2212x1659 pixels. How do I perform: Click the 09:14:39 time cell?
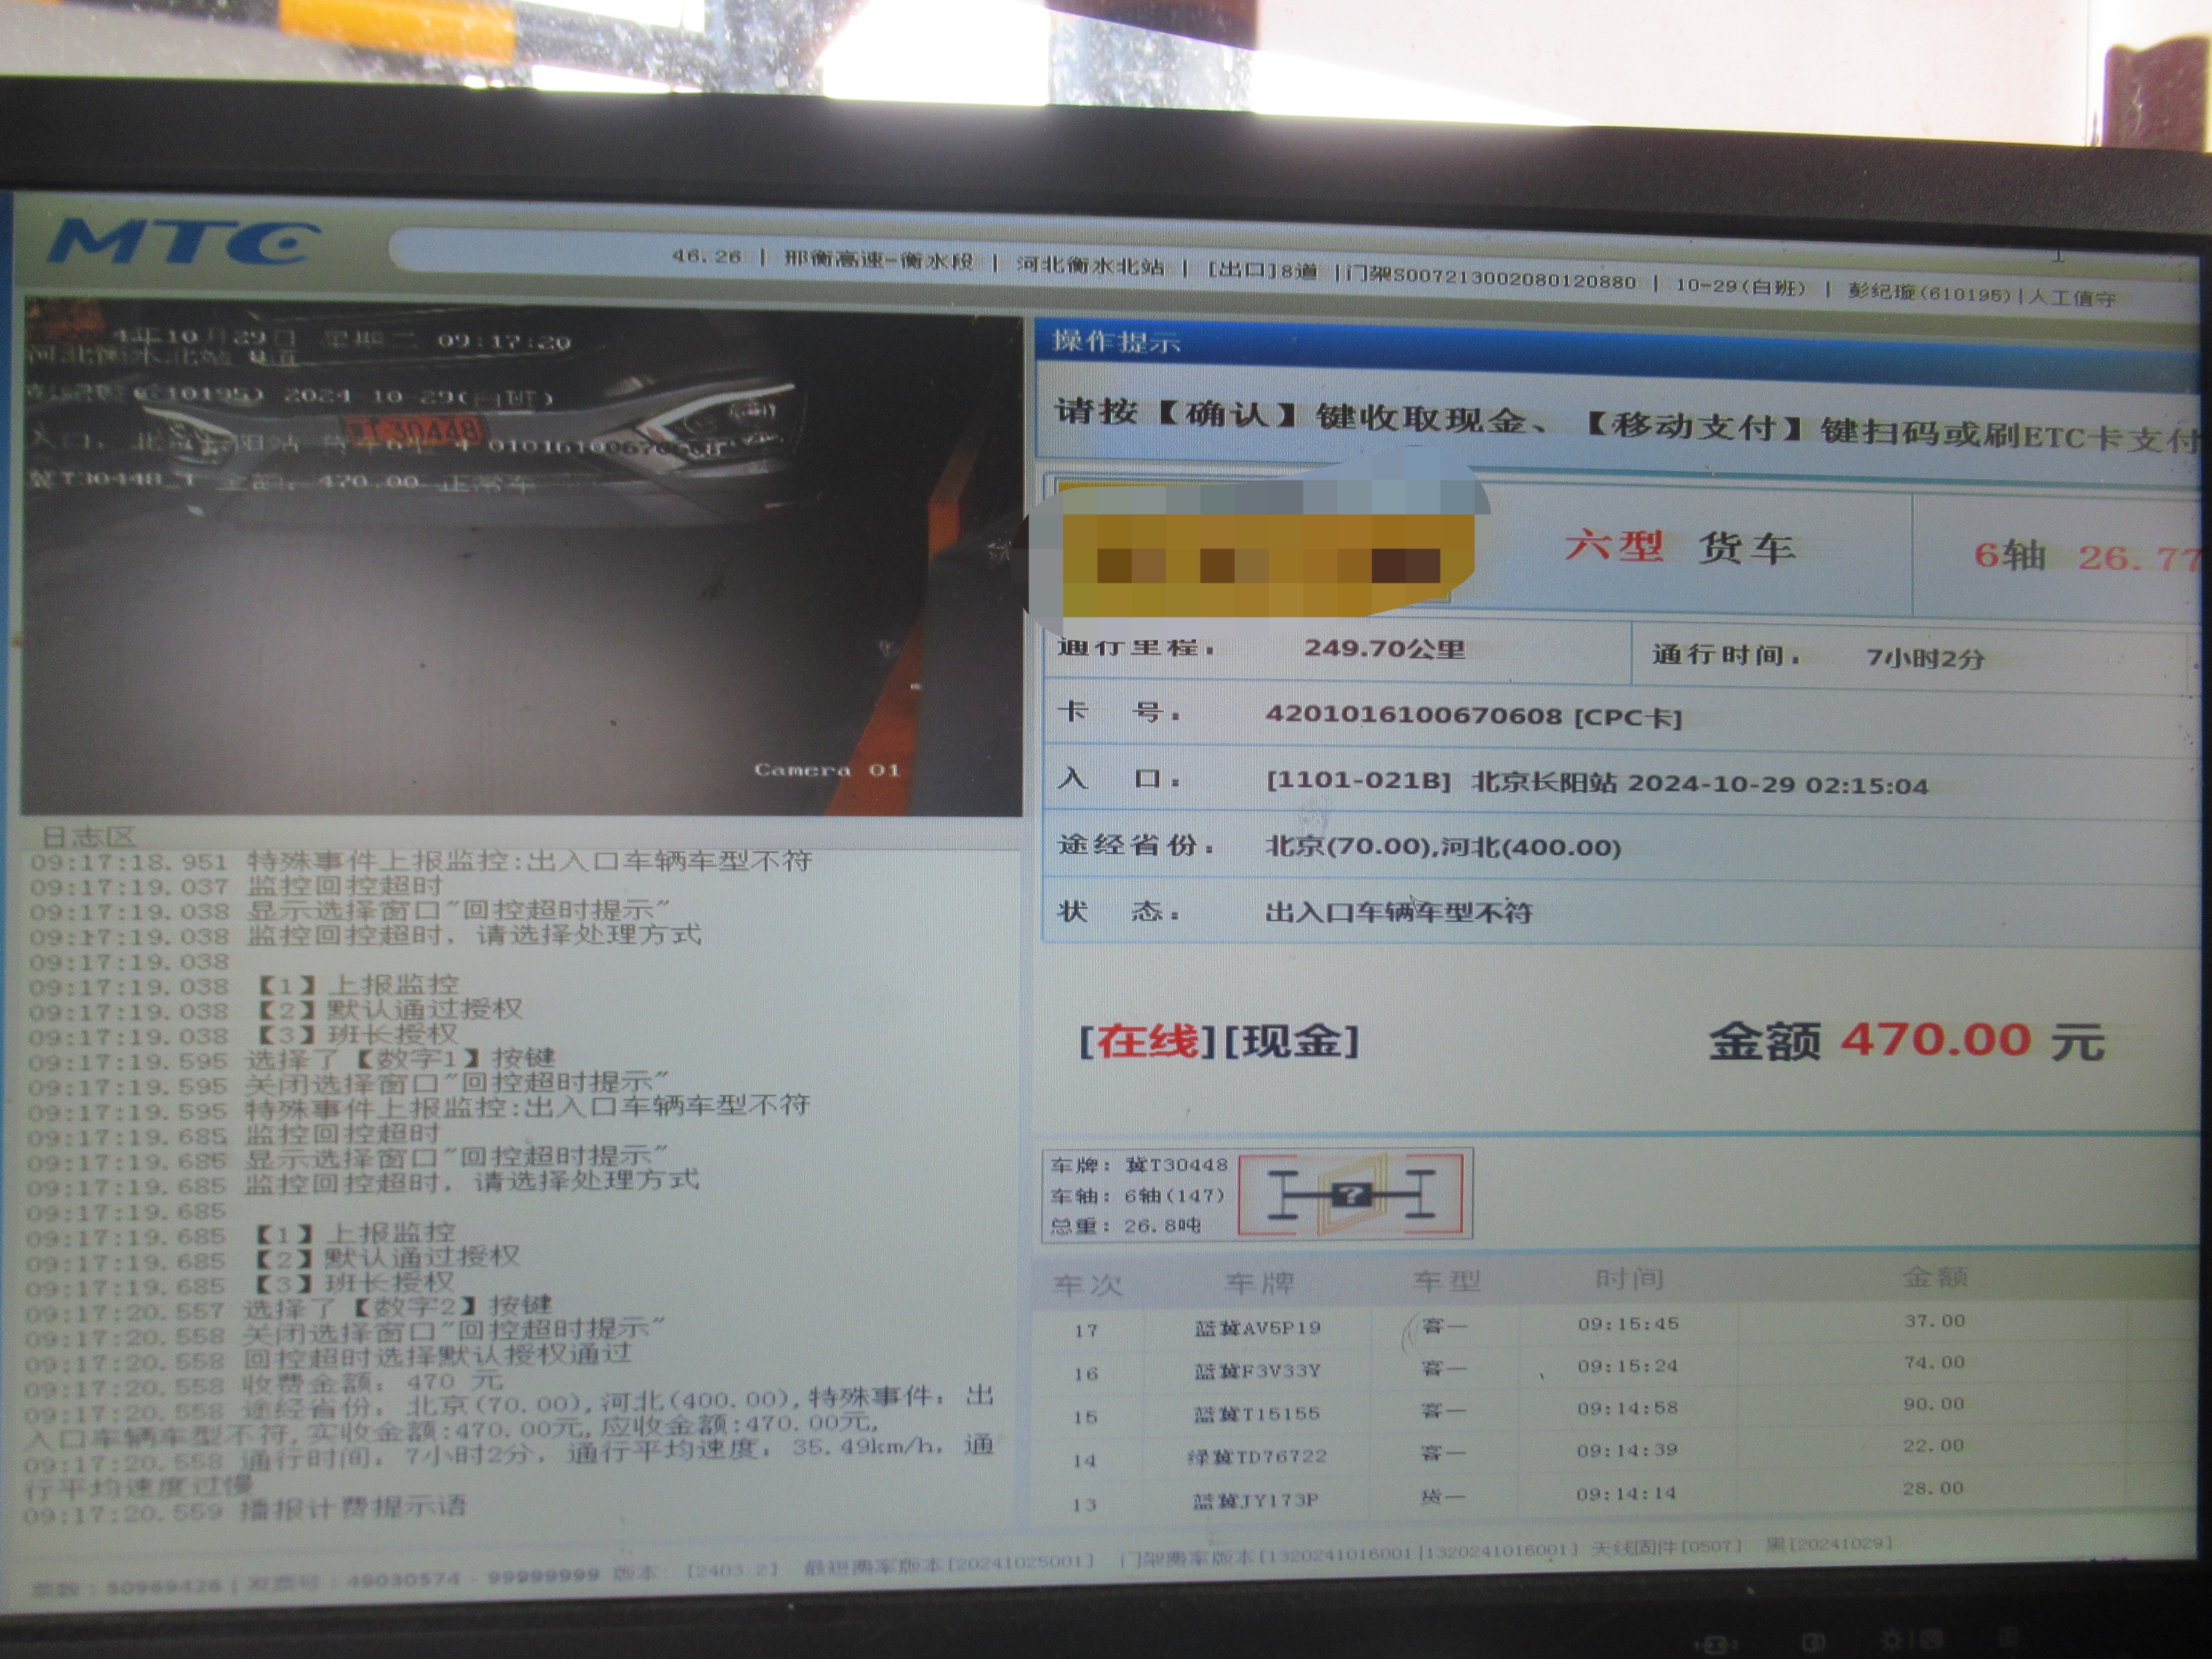1627,1450
